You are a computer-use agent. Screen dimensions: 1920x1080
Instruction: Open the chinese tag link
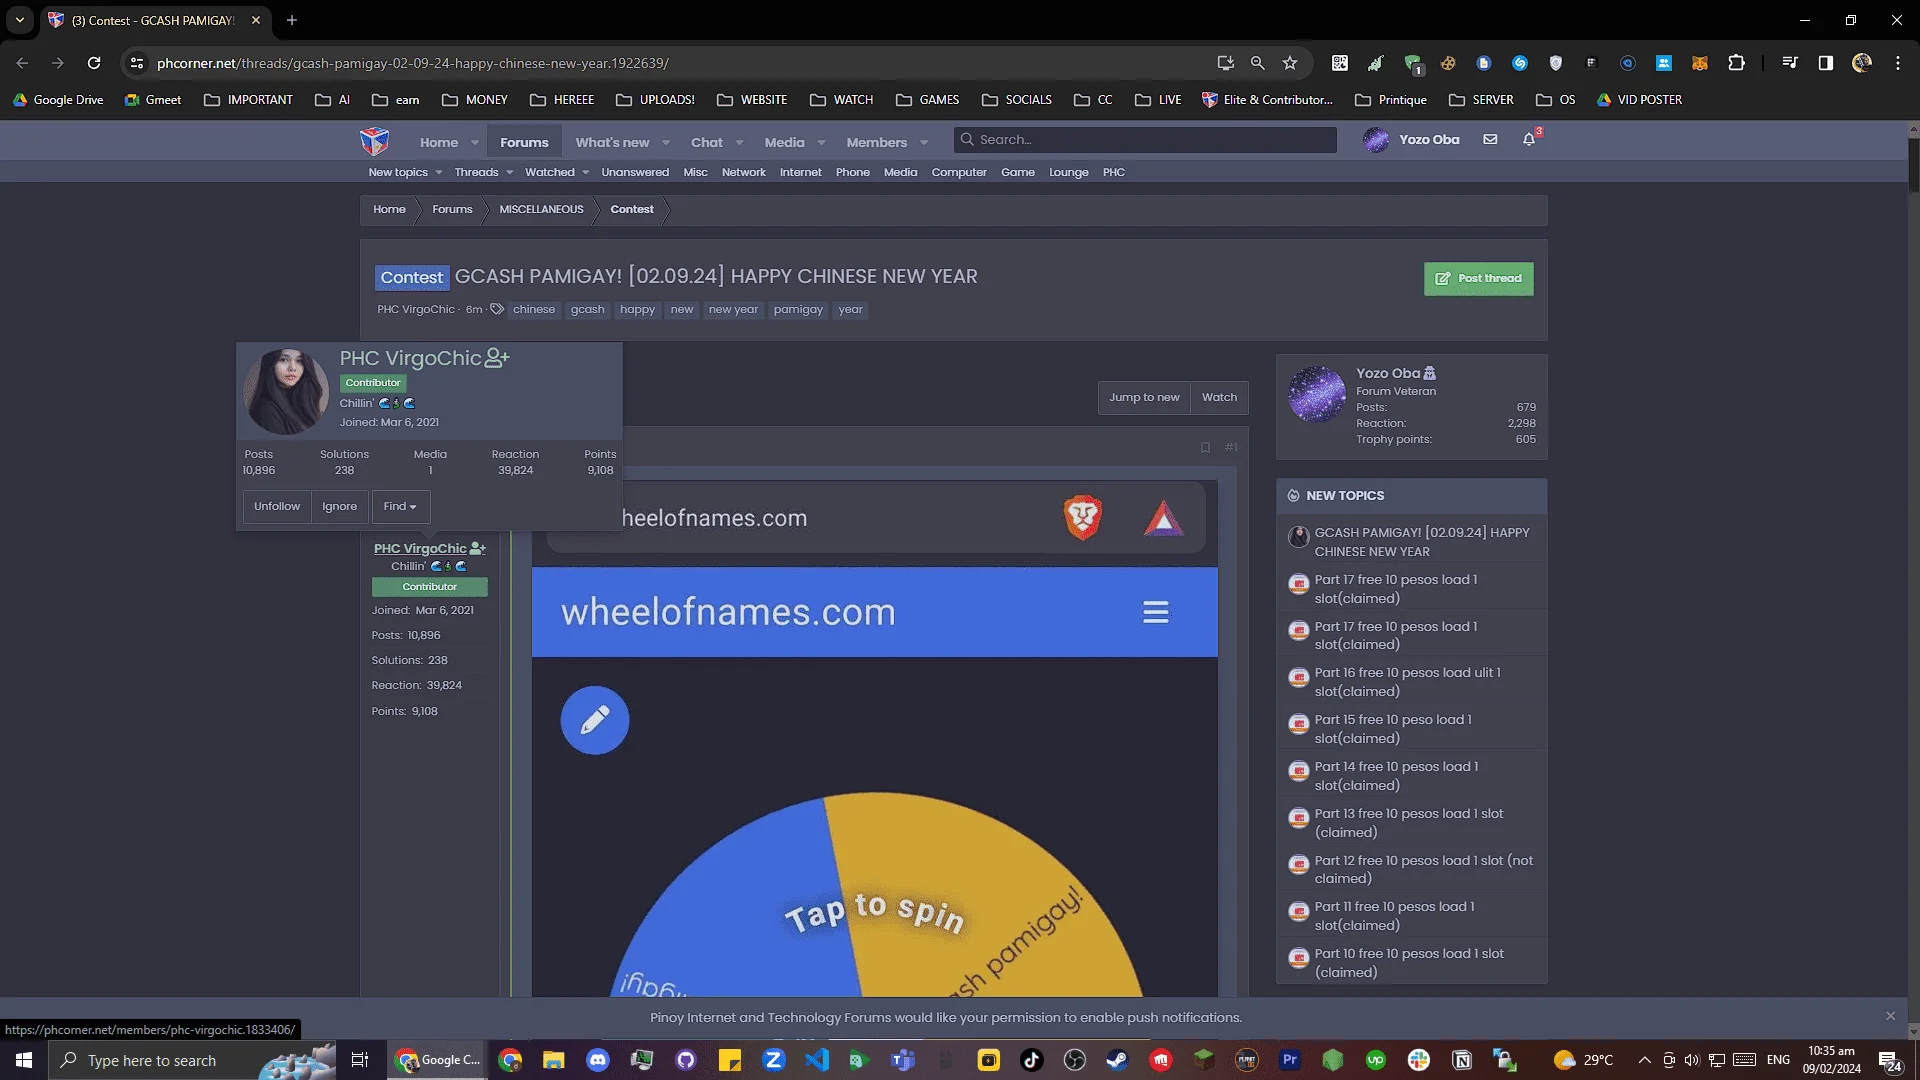(533, 309)
